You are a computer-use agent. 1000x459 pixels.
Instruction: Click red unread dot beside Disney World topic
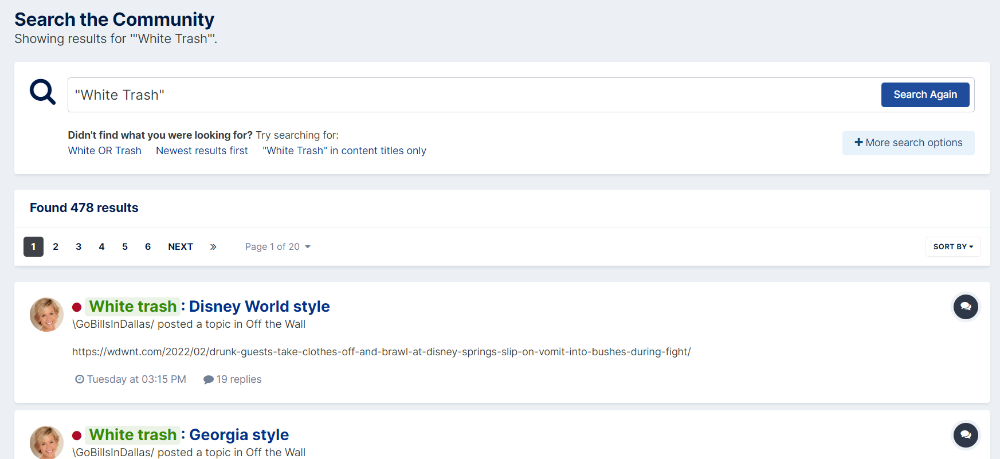(77, 307)
